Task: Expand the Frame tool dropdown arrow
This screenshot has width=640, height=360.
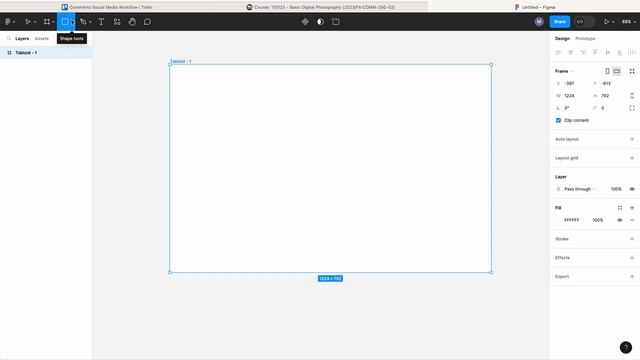Action: pyautogui.click(x=53, y=22)
